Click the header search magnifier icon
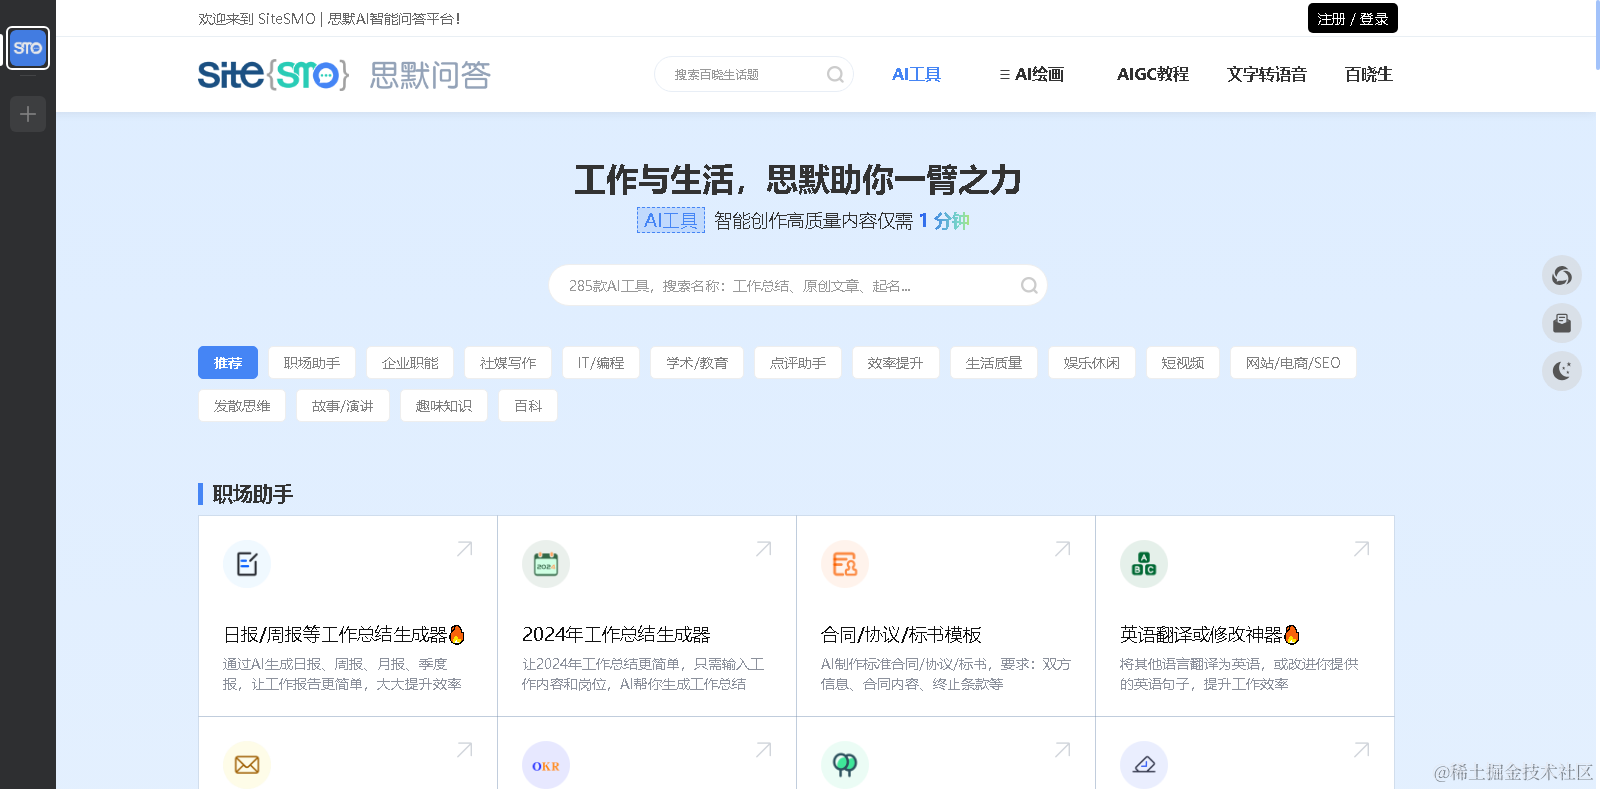The height and width of the screenshot is (789, 1600). click(x=835, y=74)
